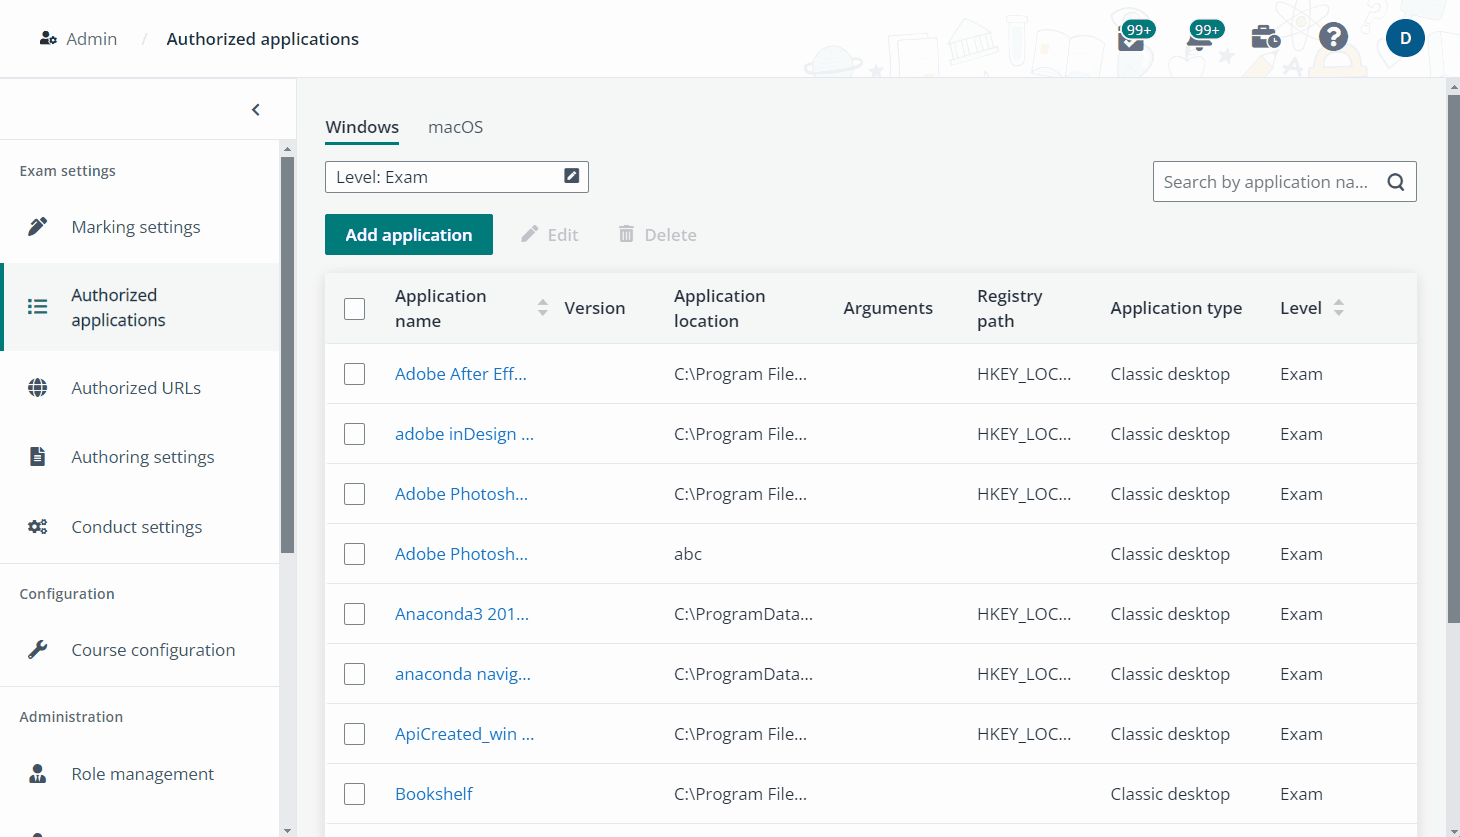This screenshot has height=837, width=1460.
Task: Click the search magnifier icon
Action: coord(1396,182)
